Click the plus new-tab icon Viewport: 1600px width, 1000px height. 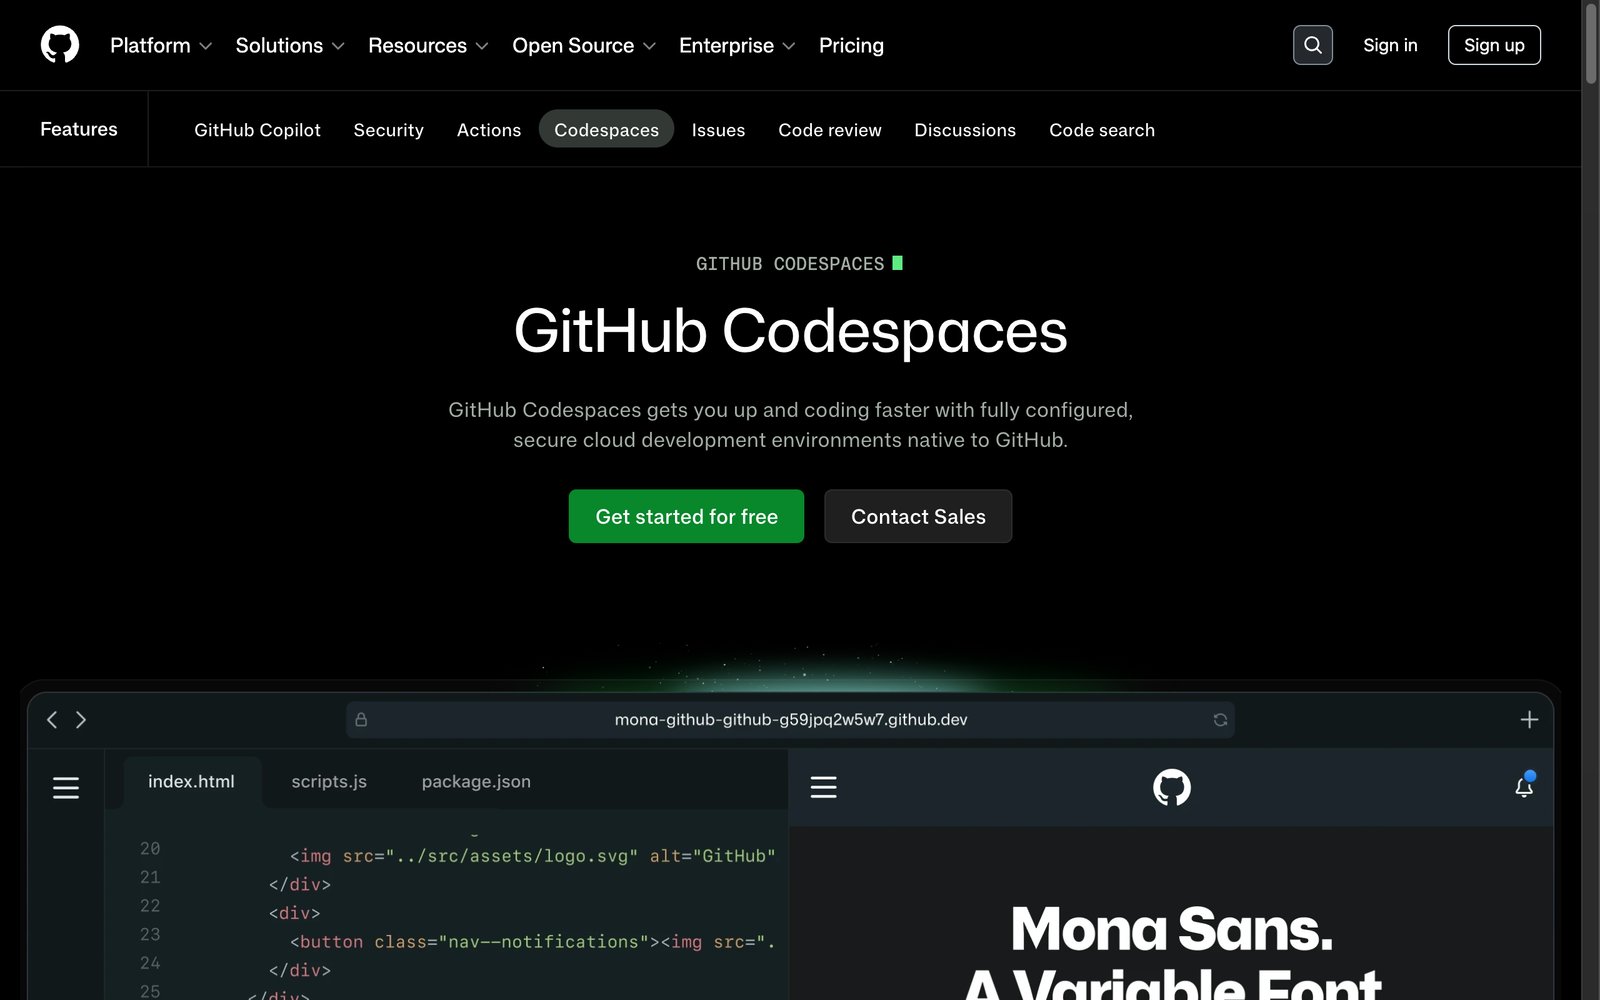1529,720
